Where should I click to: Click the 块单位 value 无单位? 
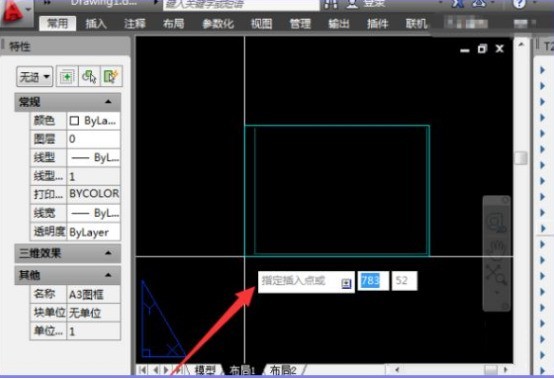[x=93, y=313]
